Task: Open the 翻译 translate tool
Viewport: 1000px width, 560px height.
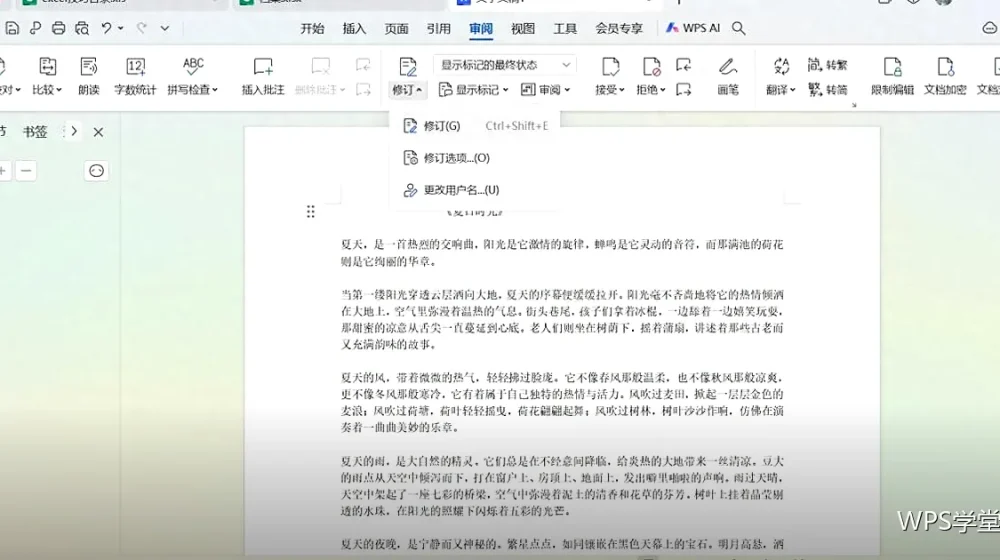Action: point(781,76)
